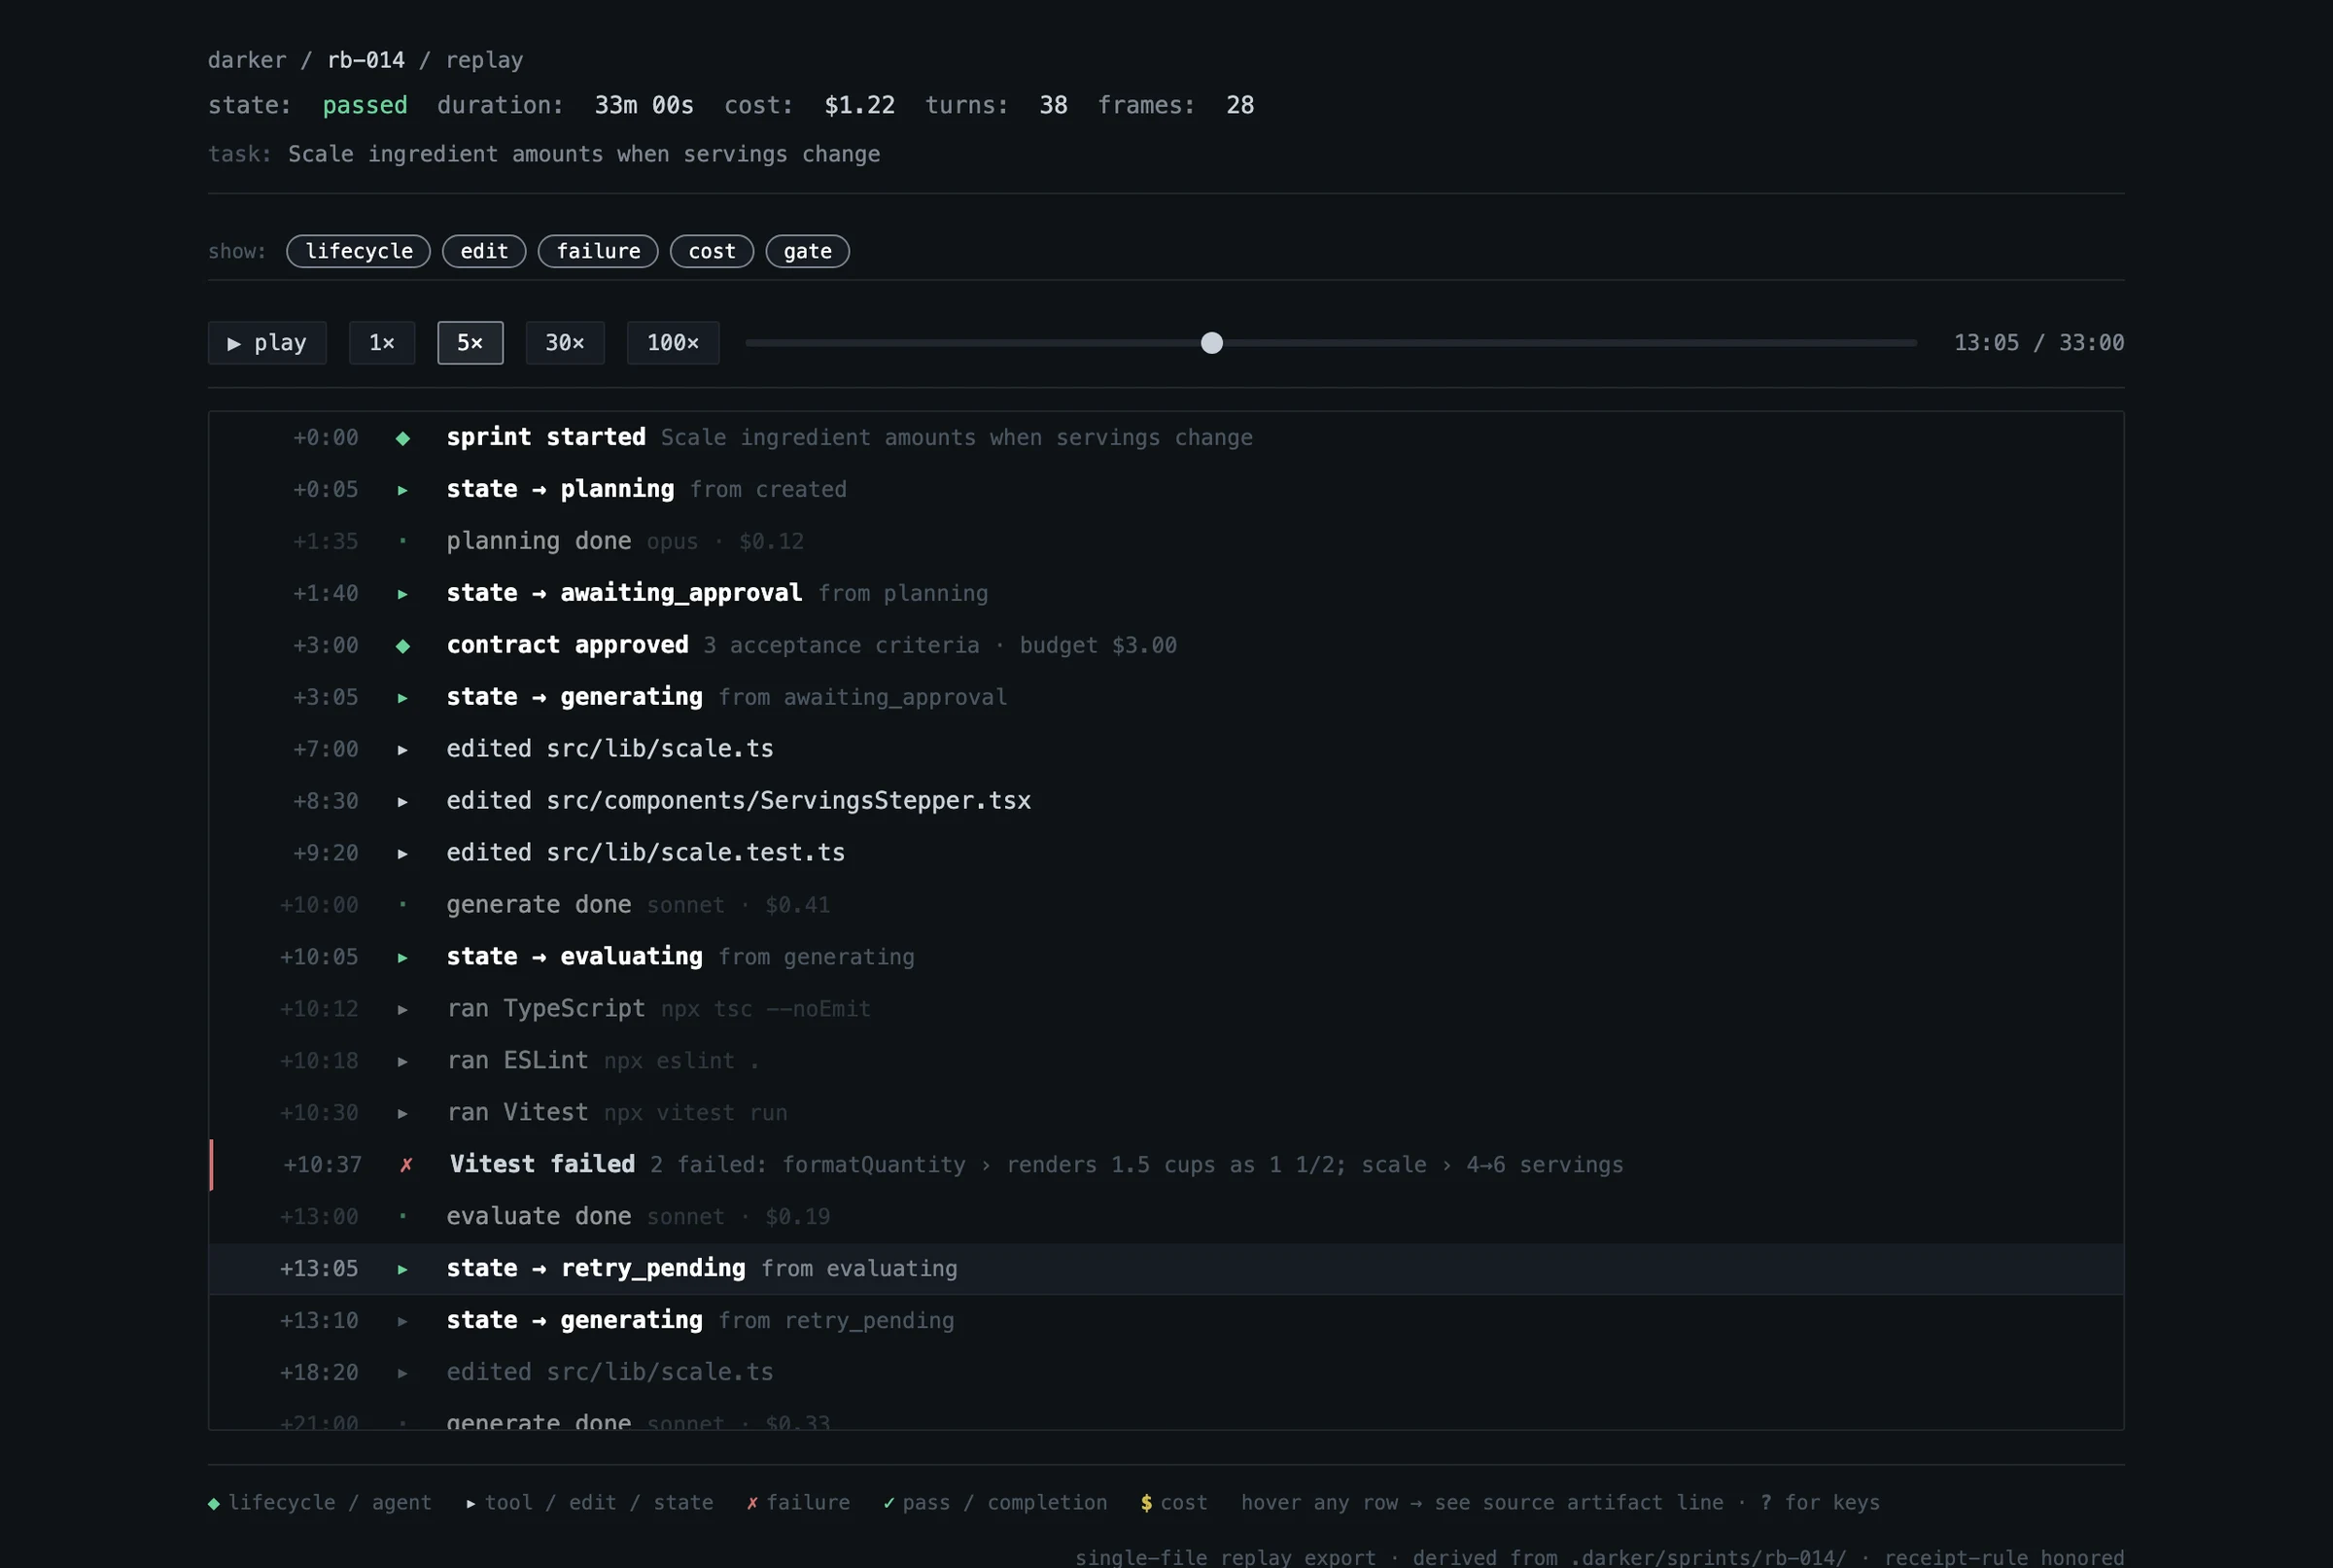The width and height of the screenshot is (2333, 1568).
Task: Click the 13:05 / 33:00 time readout
Action: [2039, 343]
